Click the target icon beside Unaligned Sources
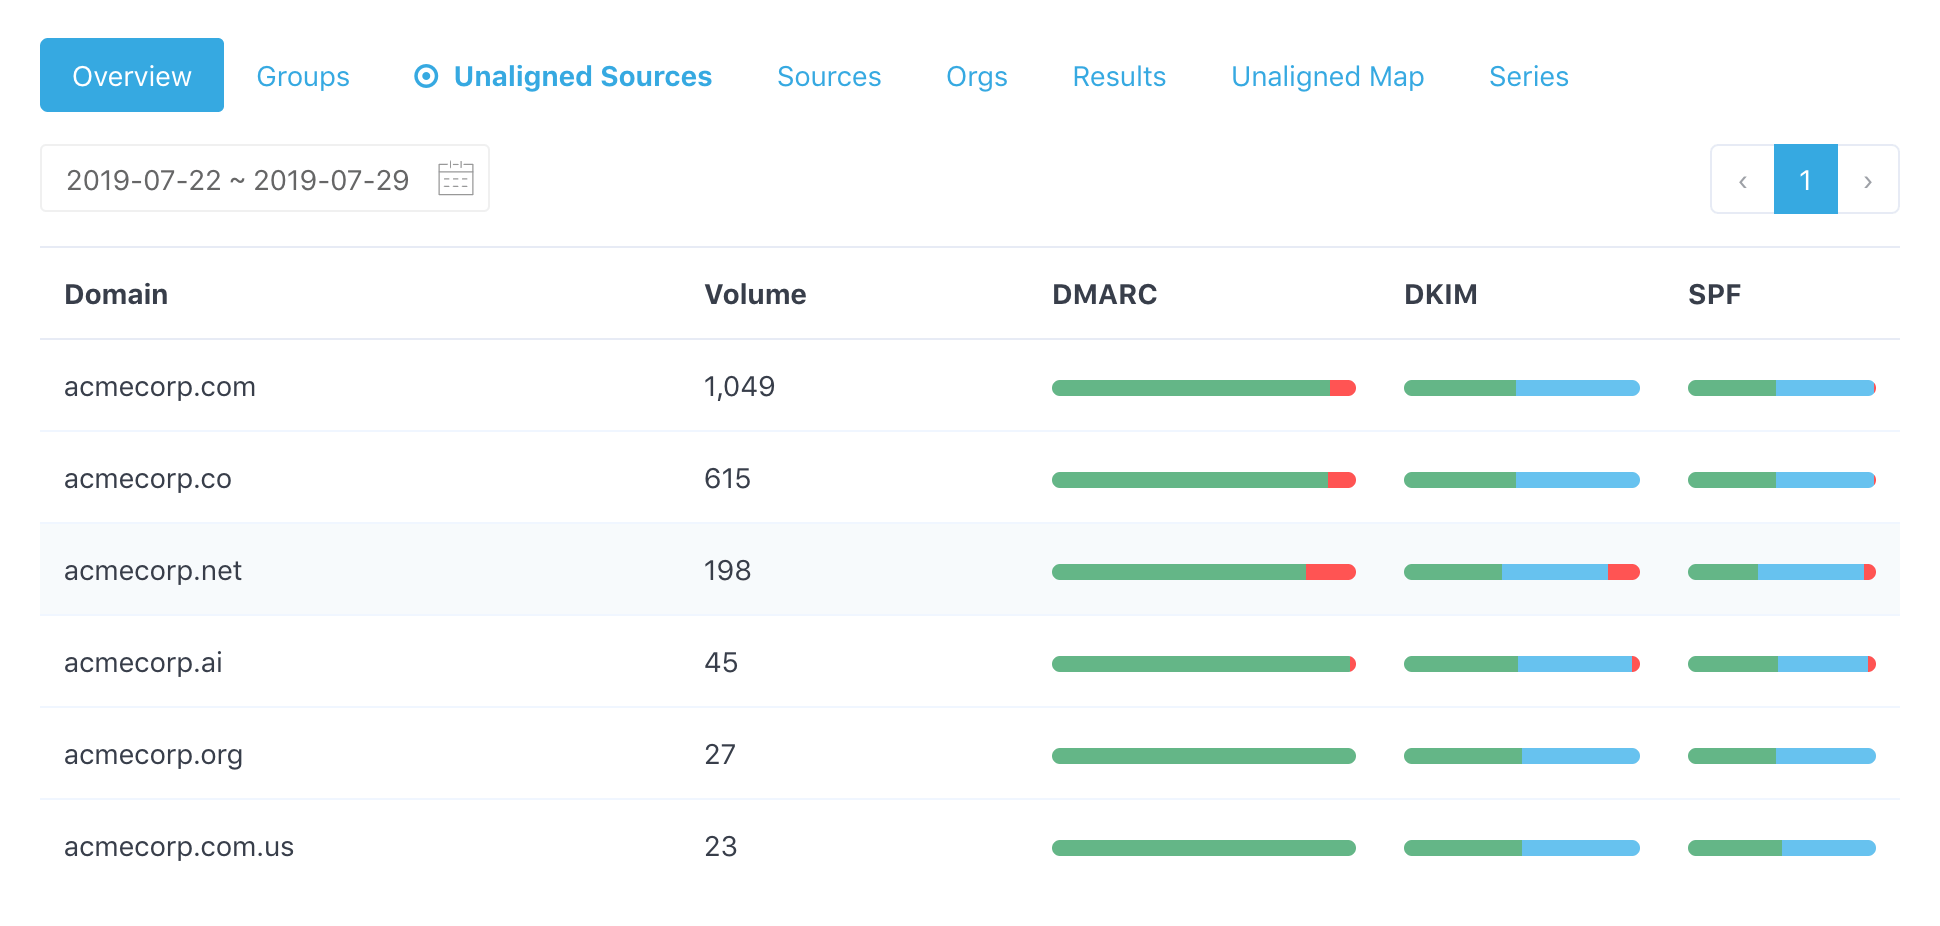1940x926 pixels. point(425,75)
